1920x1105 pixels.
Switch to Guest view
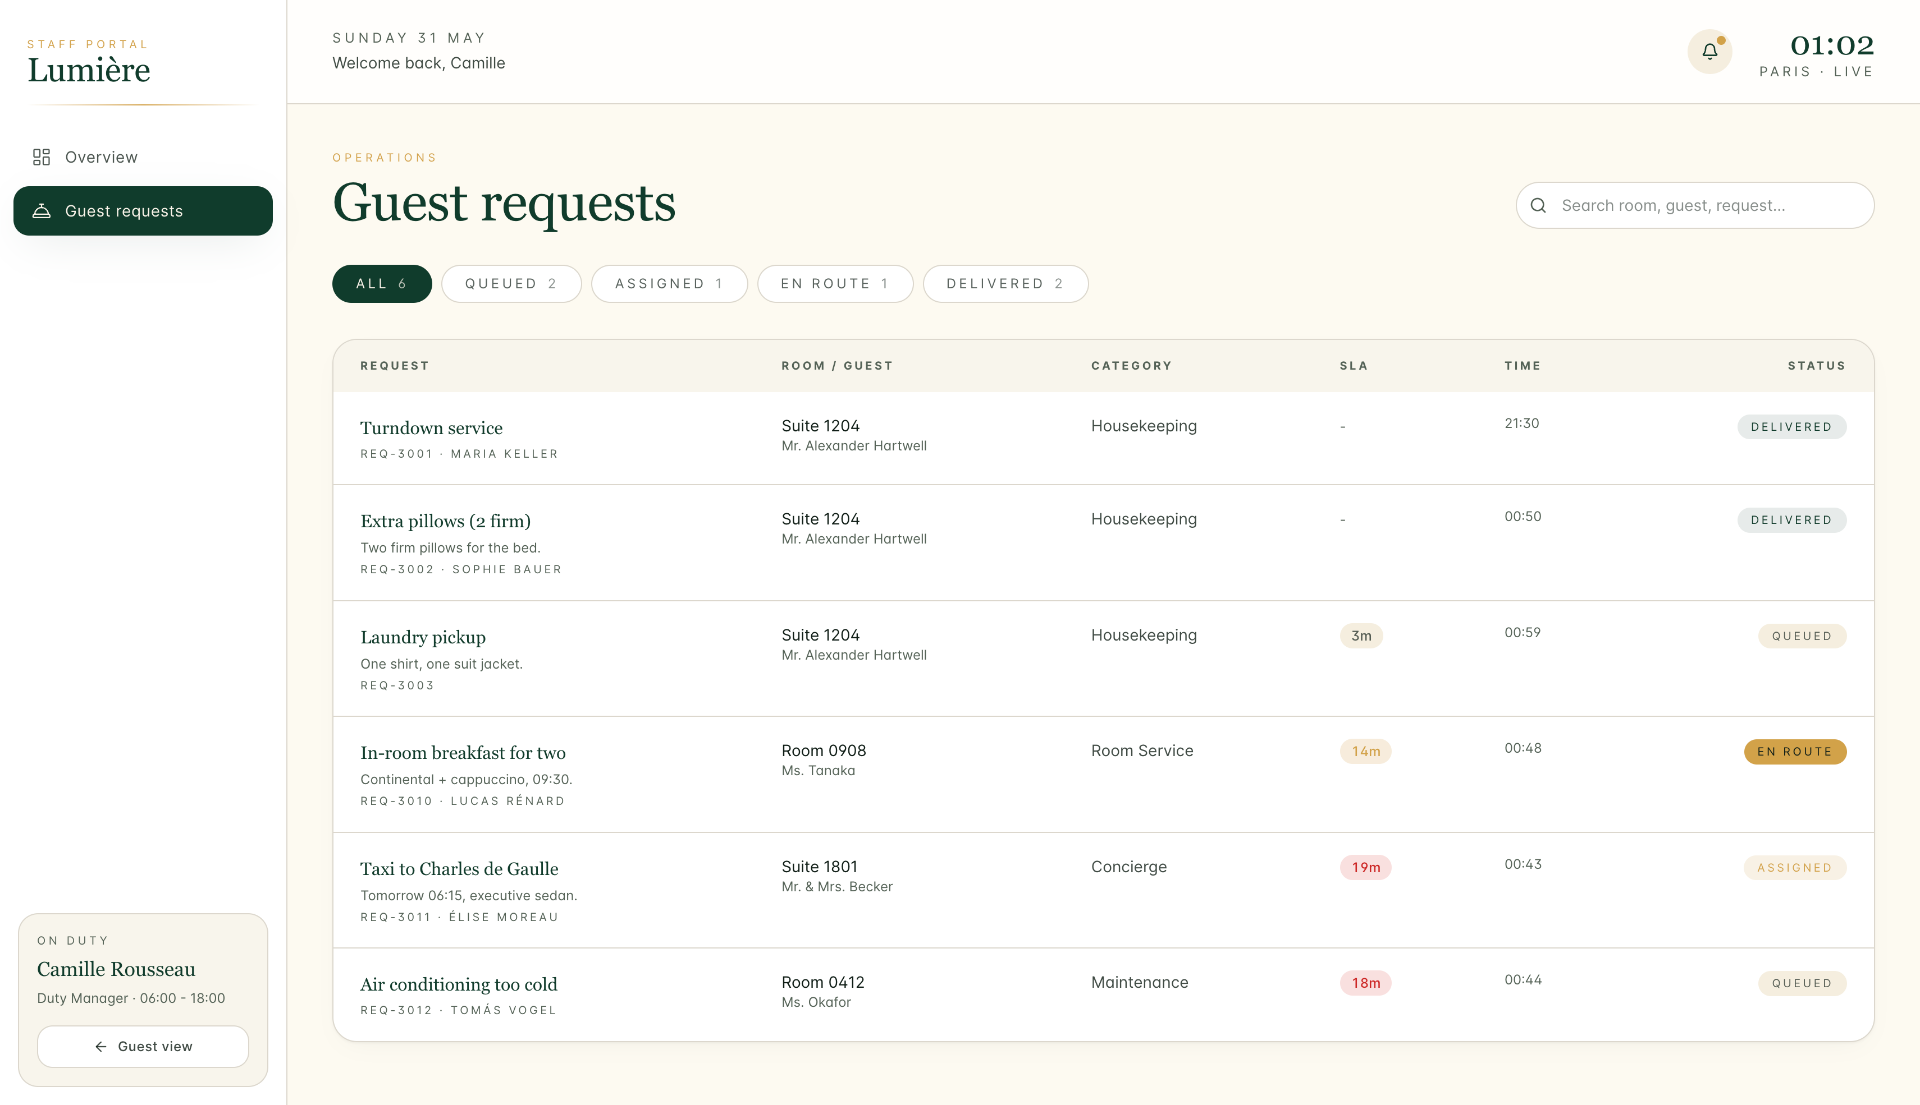(143, 1047)
